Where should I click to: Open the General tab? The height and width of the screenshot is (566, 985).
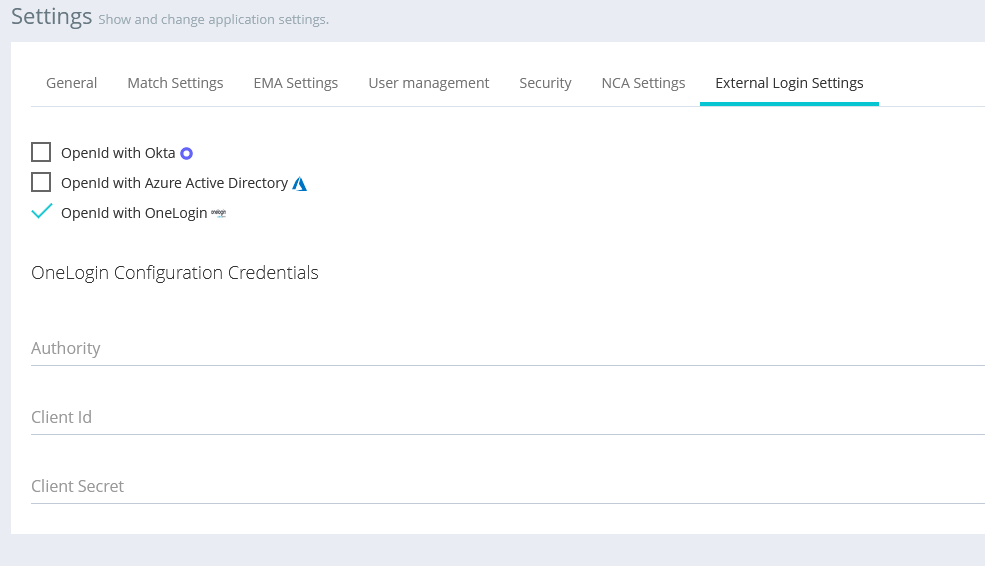(71, 83)
